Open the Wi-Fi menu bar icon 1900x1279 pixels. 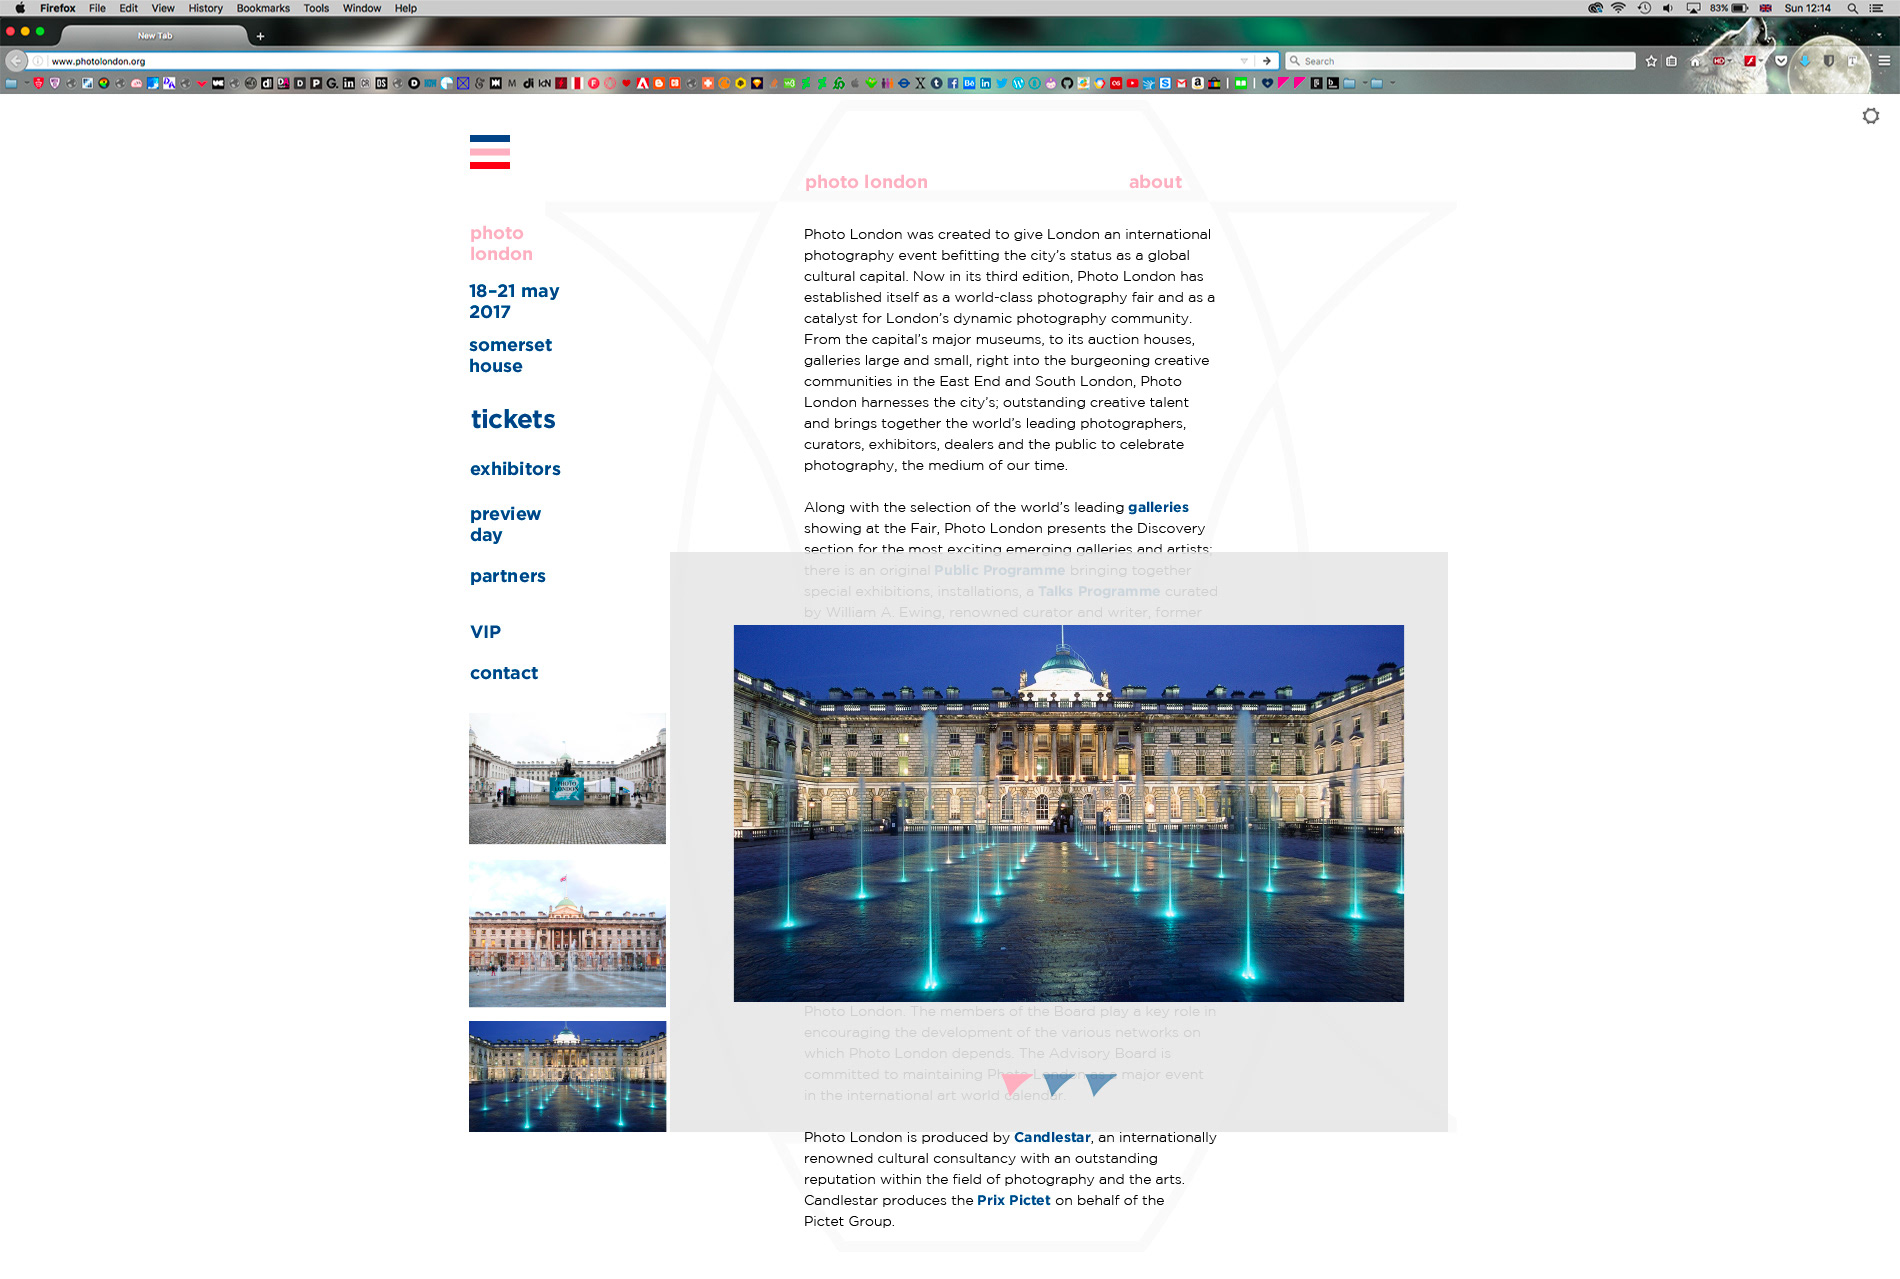point(1618,8)
